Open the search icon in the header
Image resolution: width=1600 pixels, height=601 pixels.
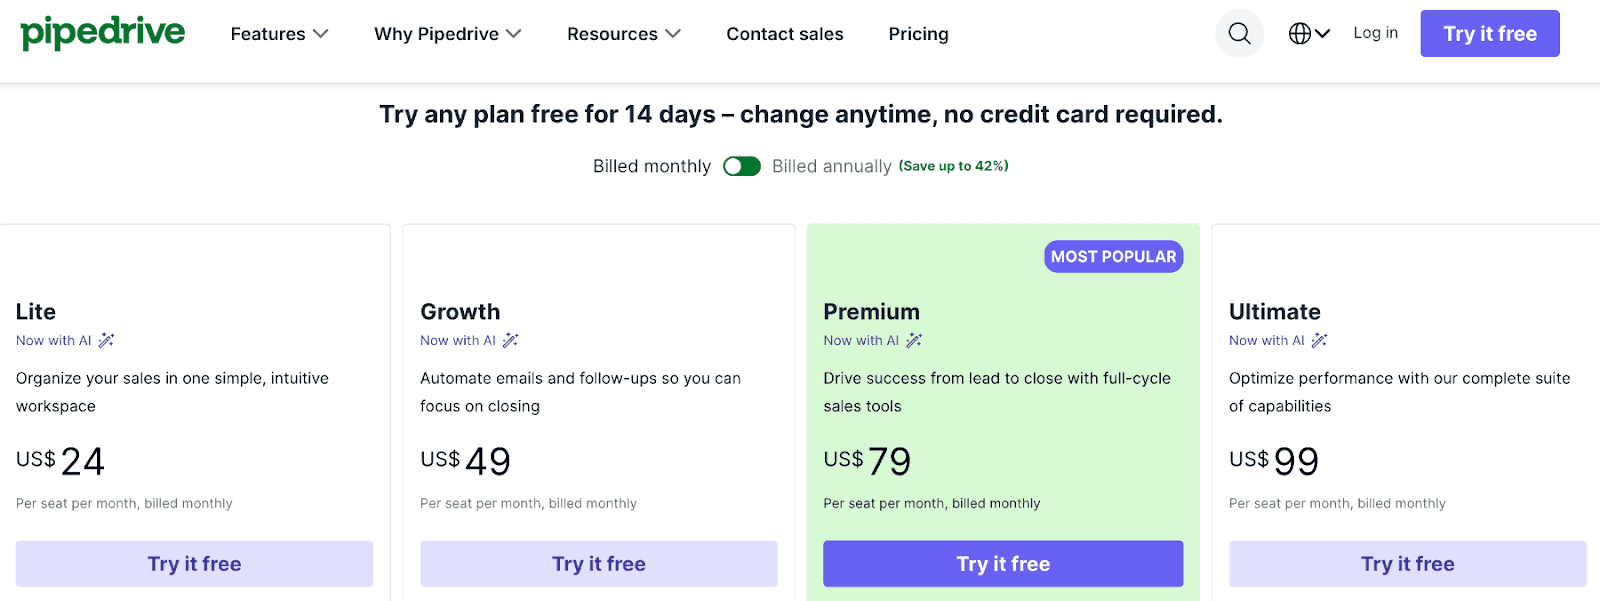(x=1239, y=33)
